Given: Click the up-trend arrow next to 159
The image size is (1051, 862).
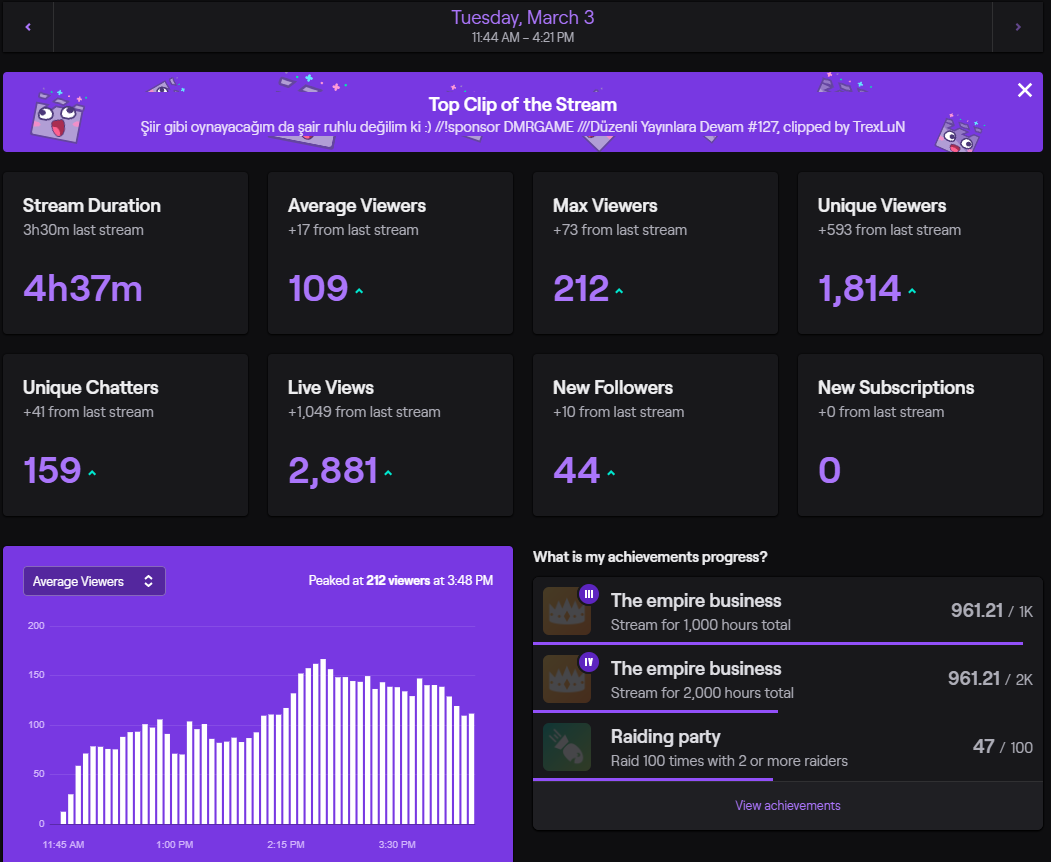Looking at the screenshot, I should tap(92, 473).
